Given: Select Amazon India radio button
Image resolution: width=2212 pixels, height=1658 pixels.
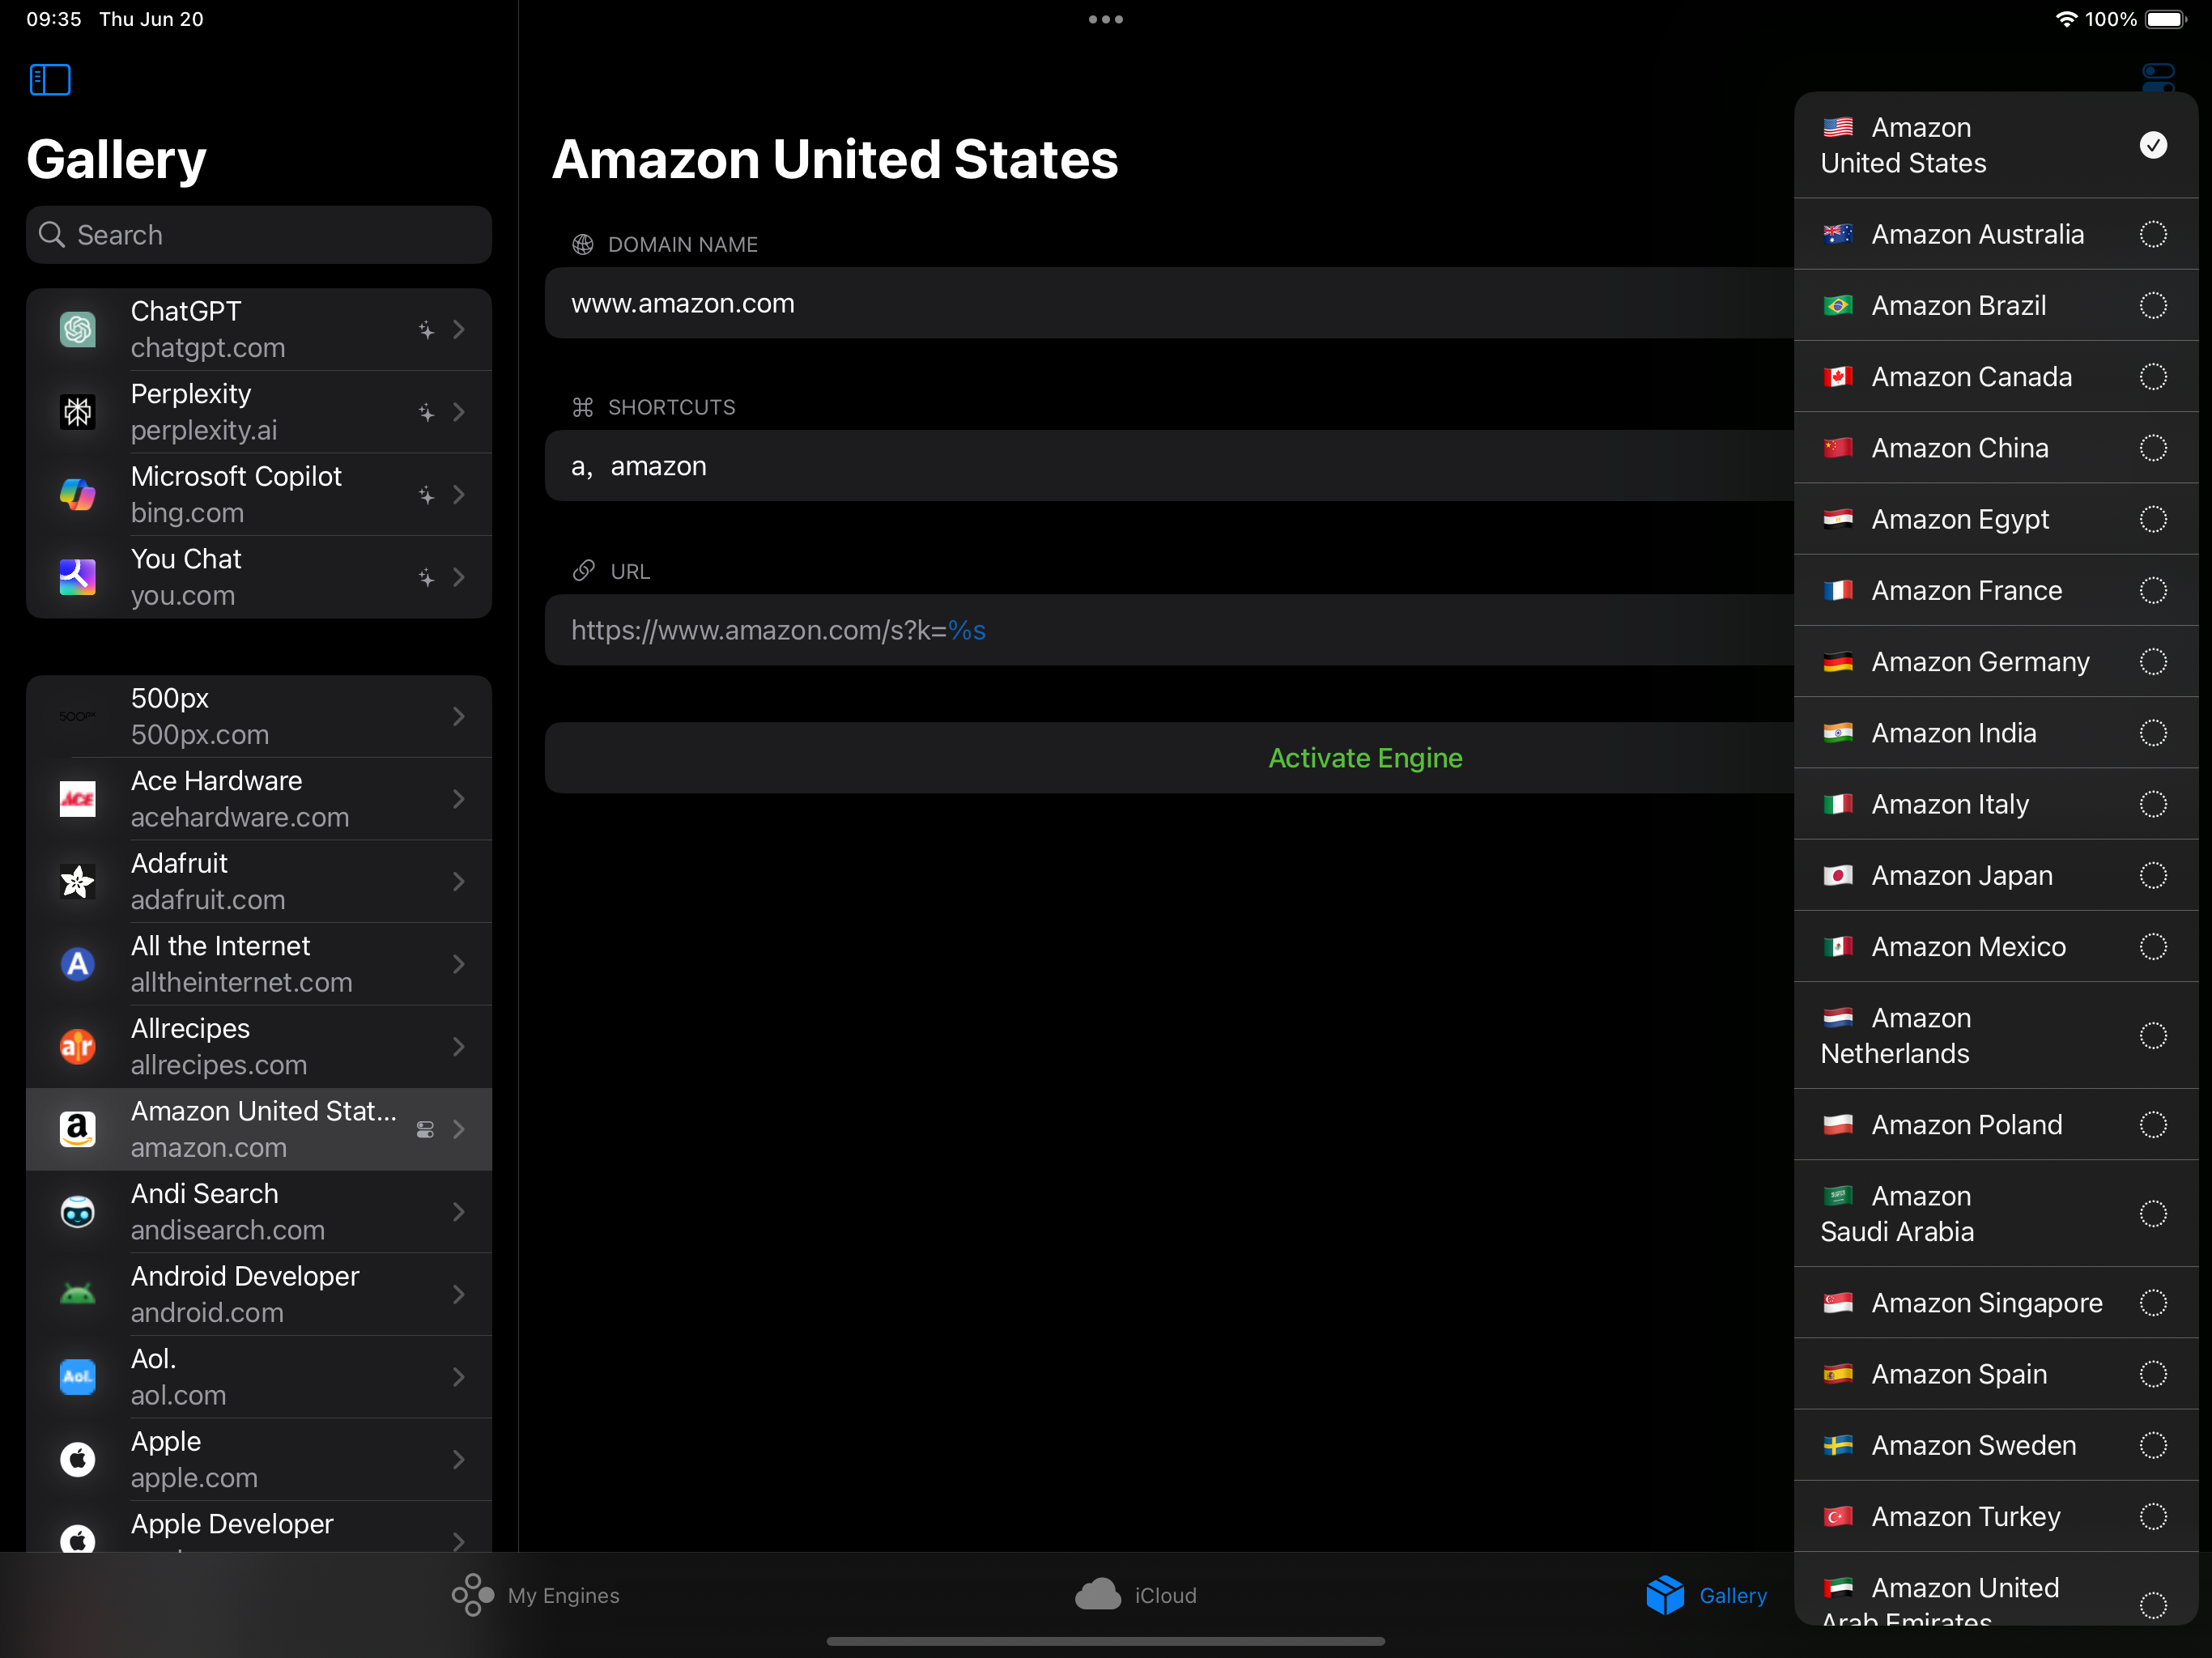Looking at the screenshot, I should (2153, 733).
